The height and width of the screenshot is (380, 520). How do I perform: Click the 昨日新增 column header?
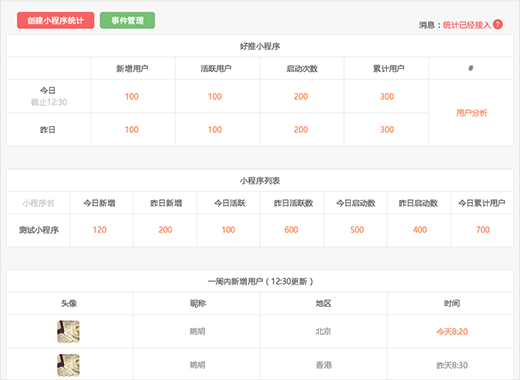(x=166, y=203)
